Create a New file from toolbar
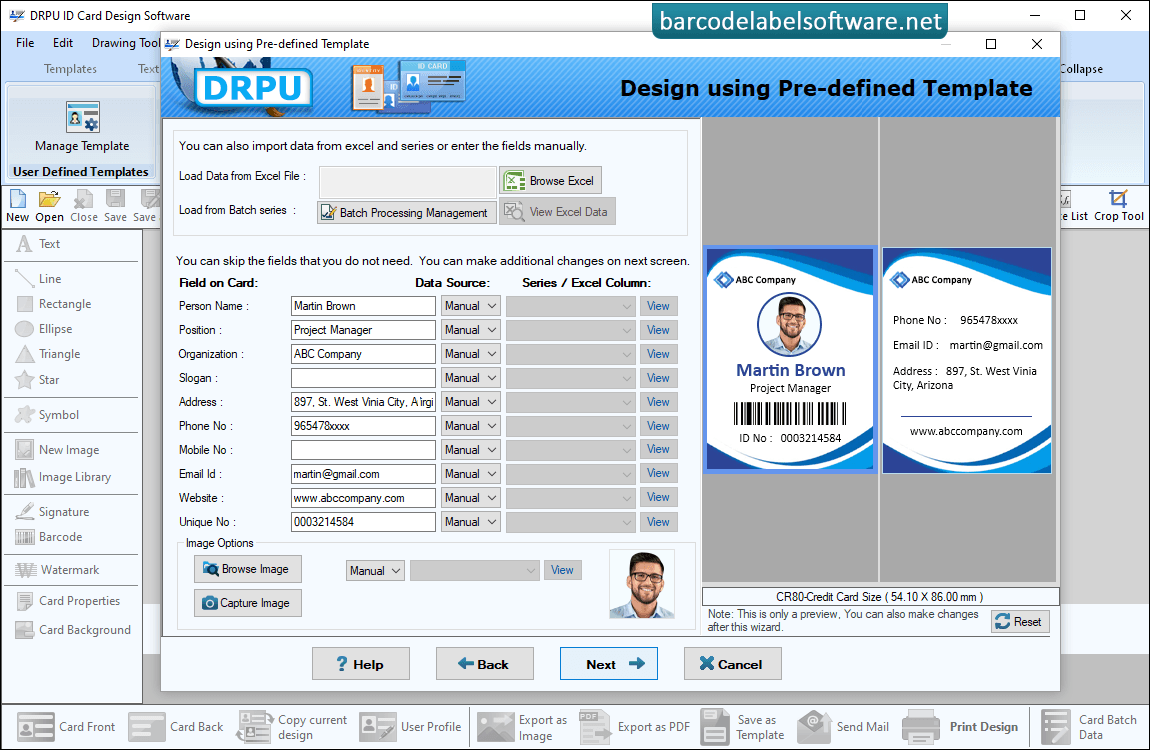Viewport: 1150px width, 750px height. click(18, 206)
